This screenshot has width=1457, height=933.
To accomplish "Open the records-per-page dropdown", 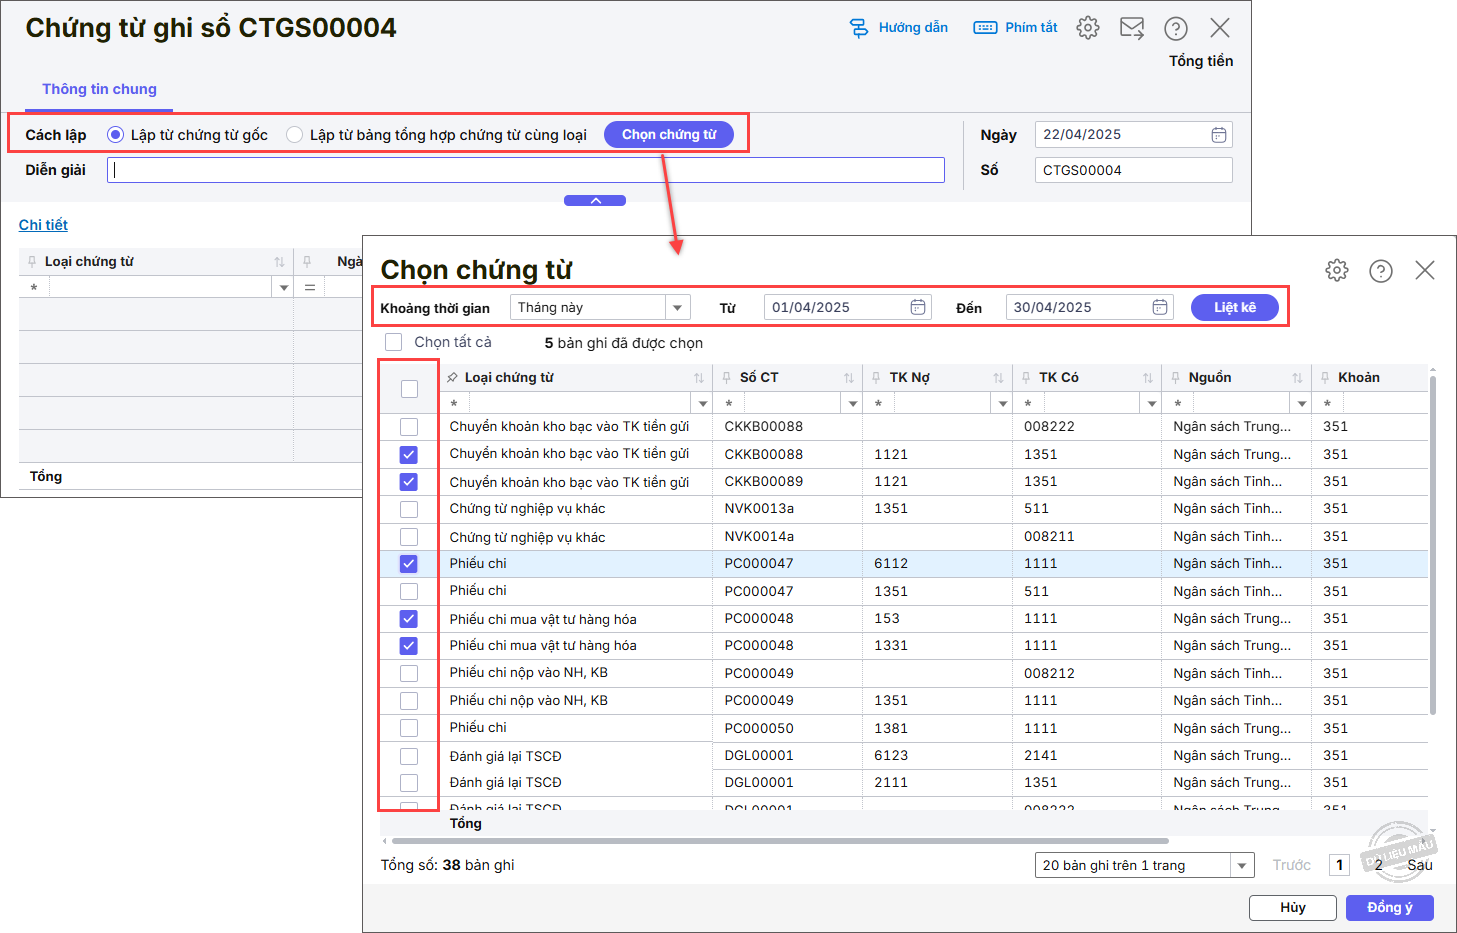I will (1241, 865).
